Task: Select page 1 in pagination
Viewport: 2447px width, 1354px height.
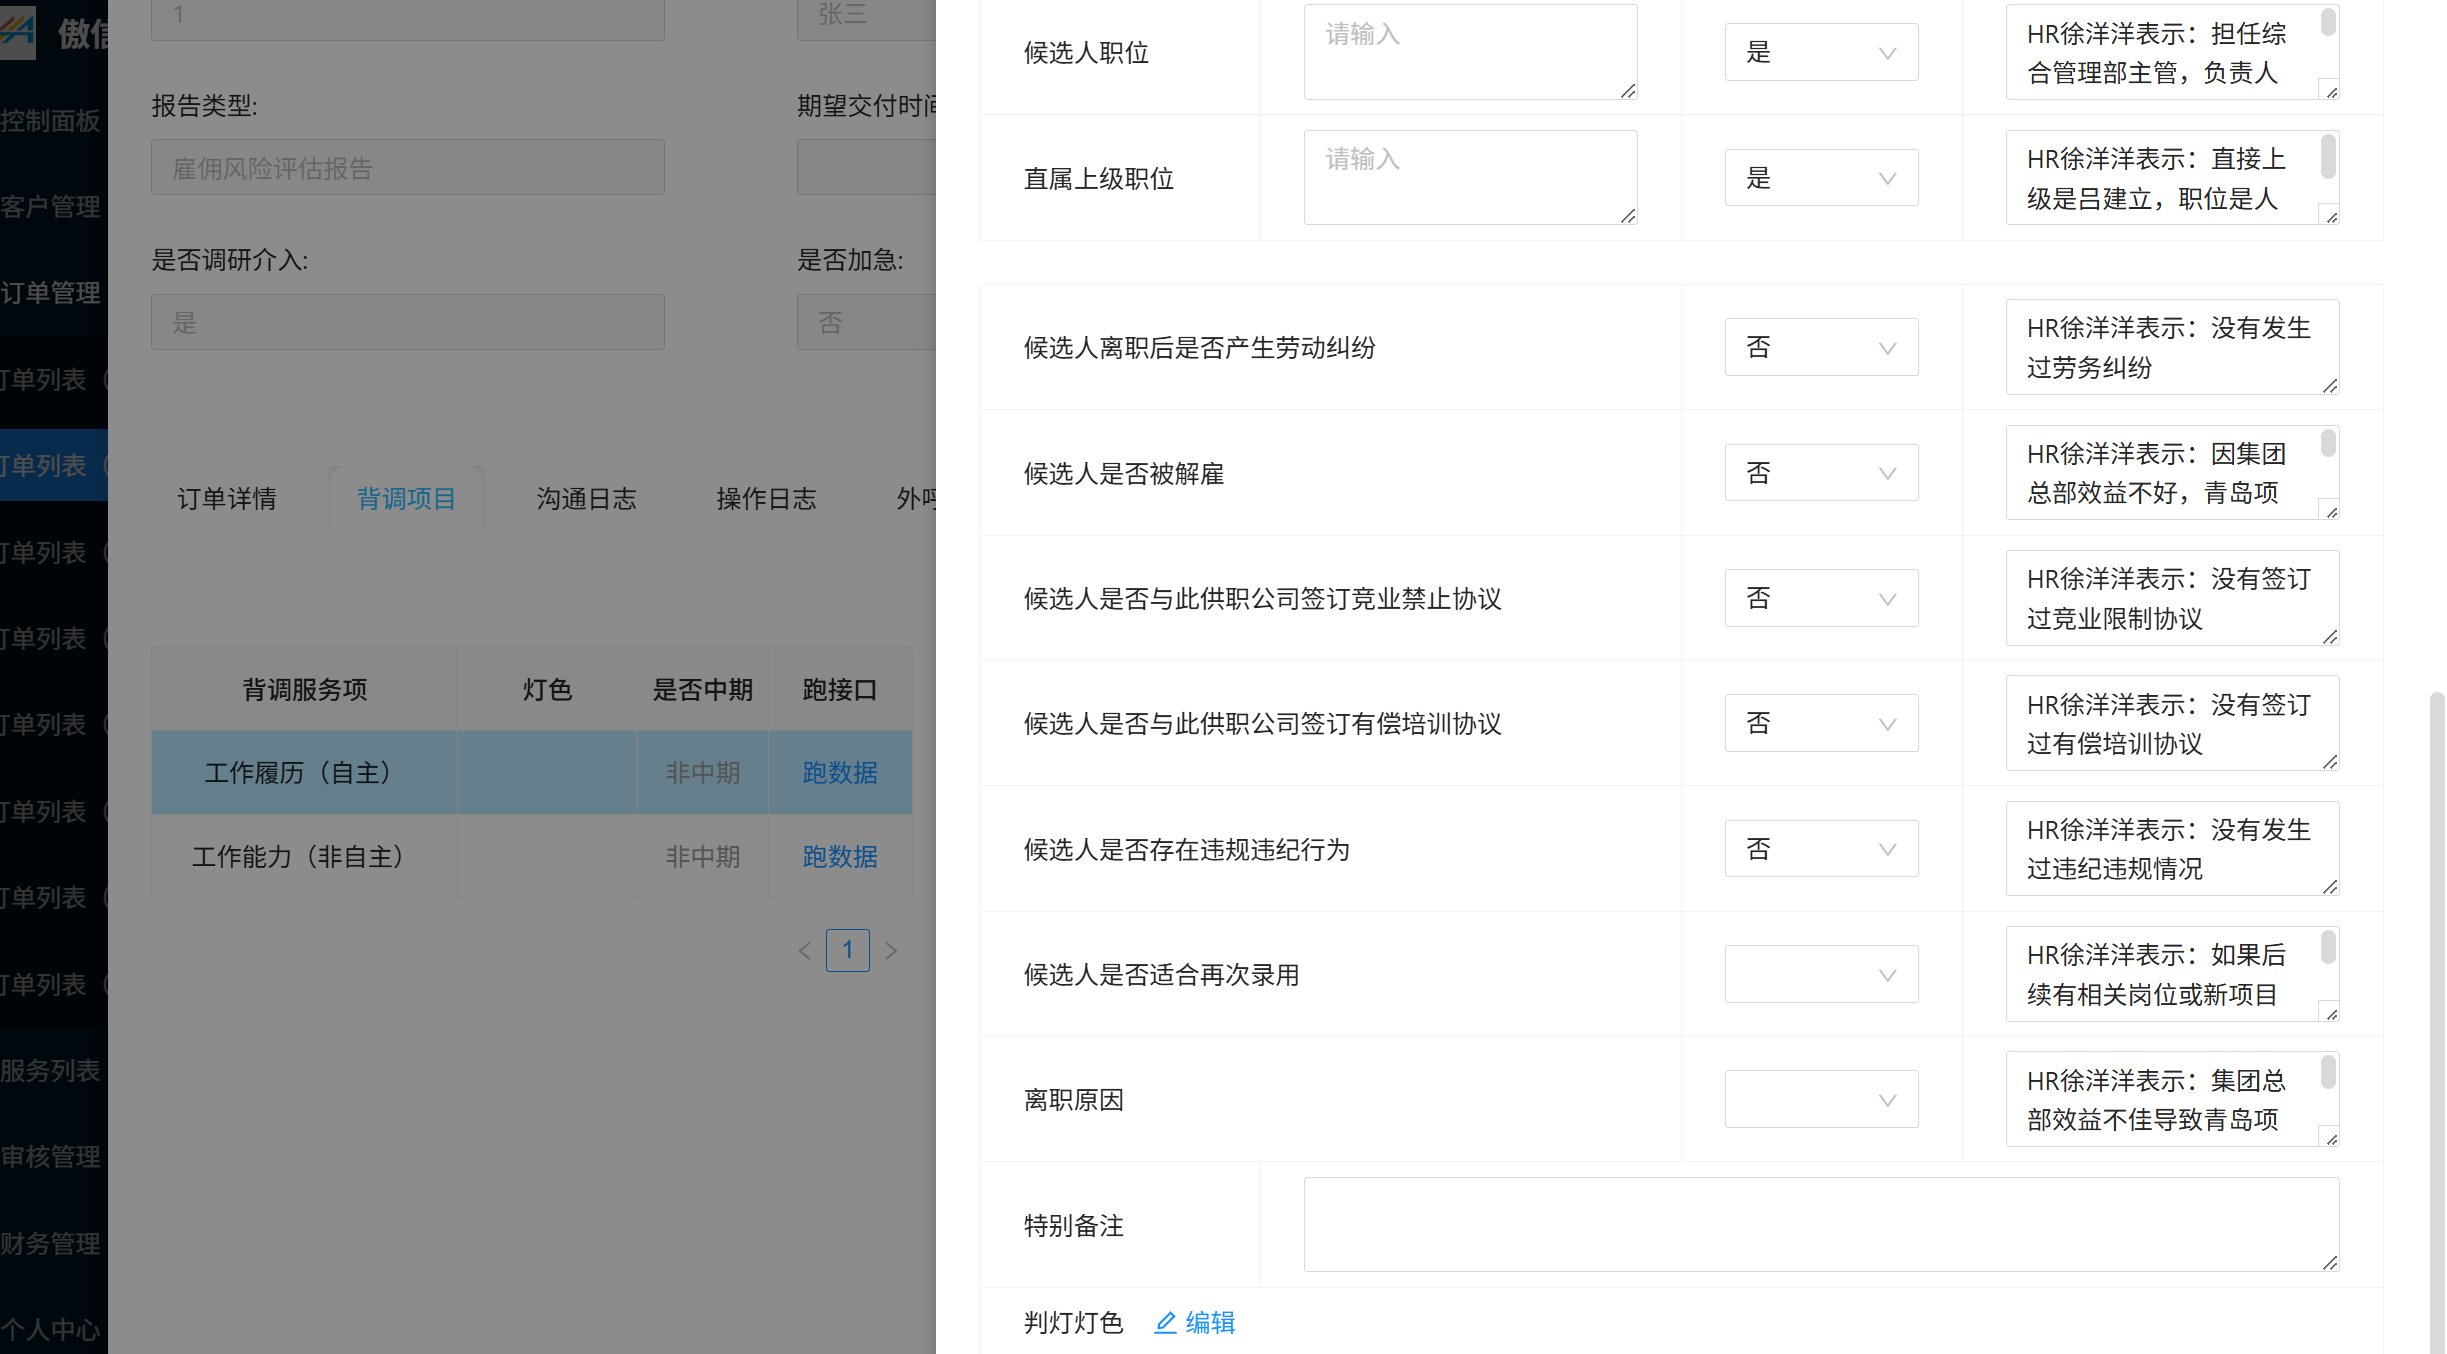Action: 848,950
